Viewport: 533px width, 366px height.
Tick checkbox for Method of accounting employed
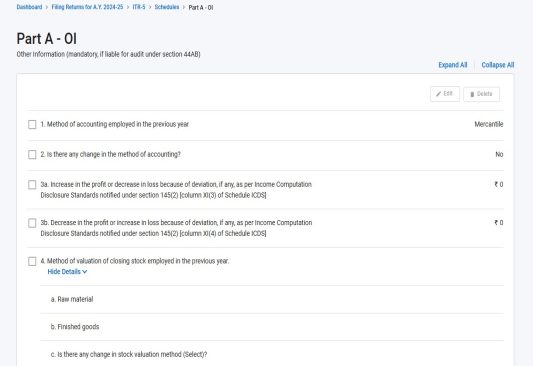(32, 124)
